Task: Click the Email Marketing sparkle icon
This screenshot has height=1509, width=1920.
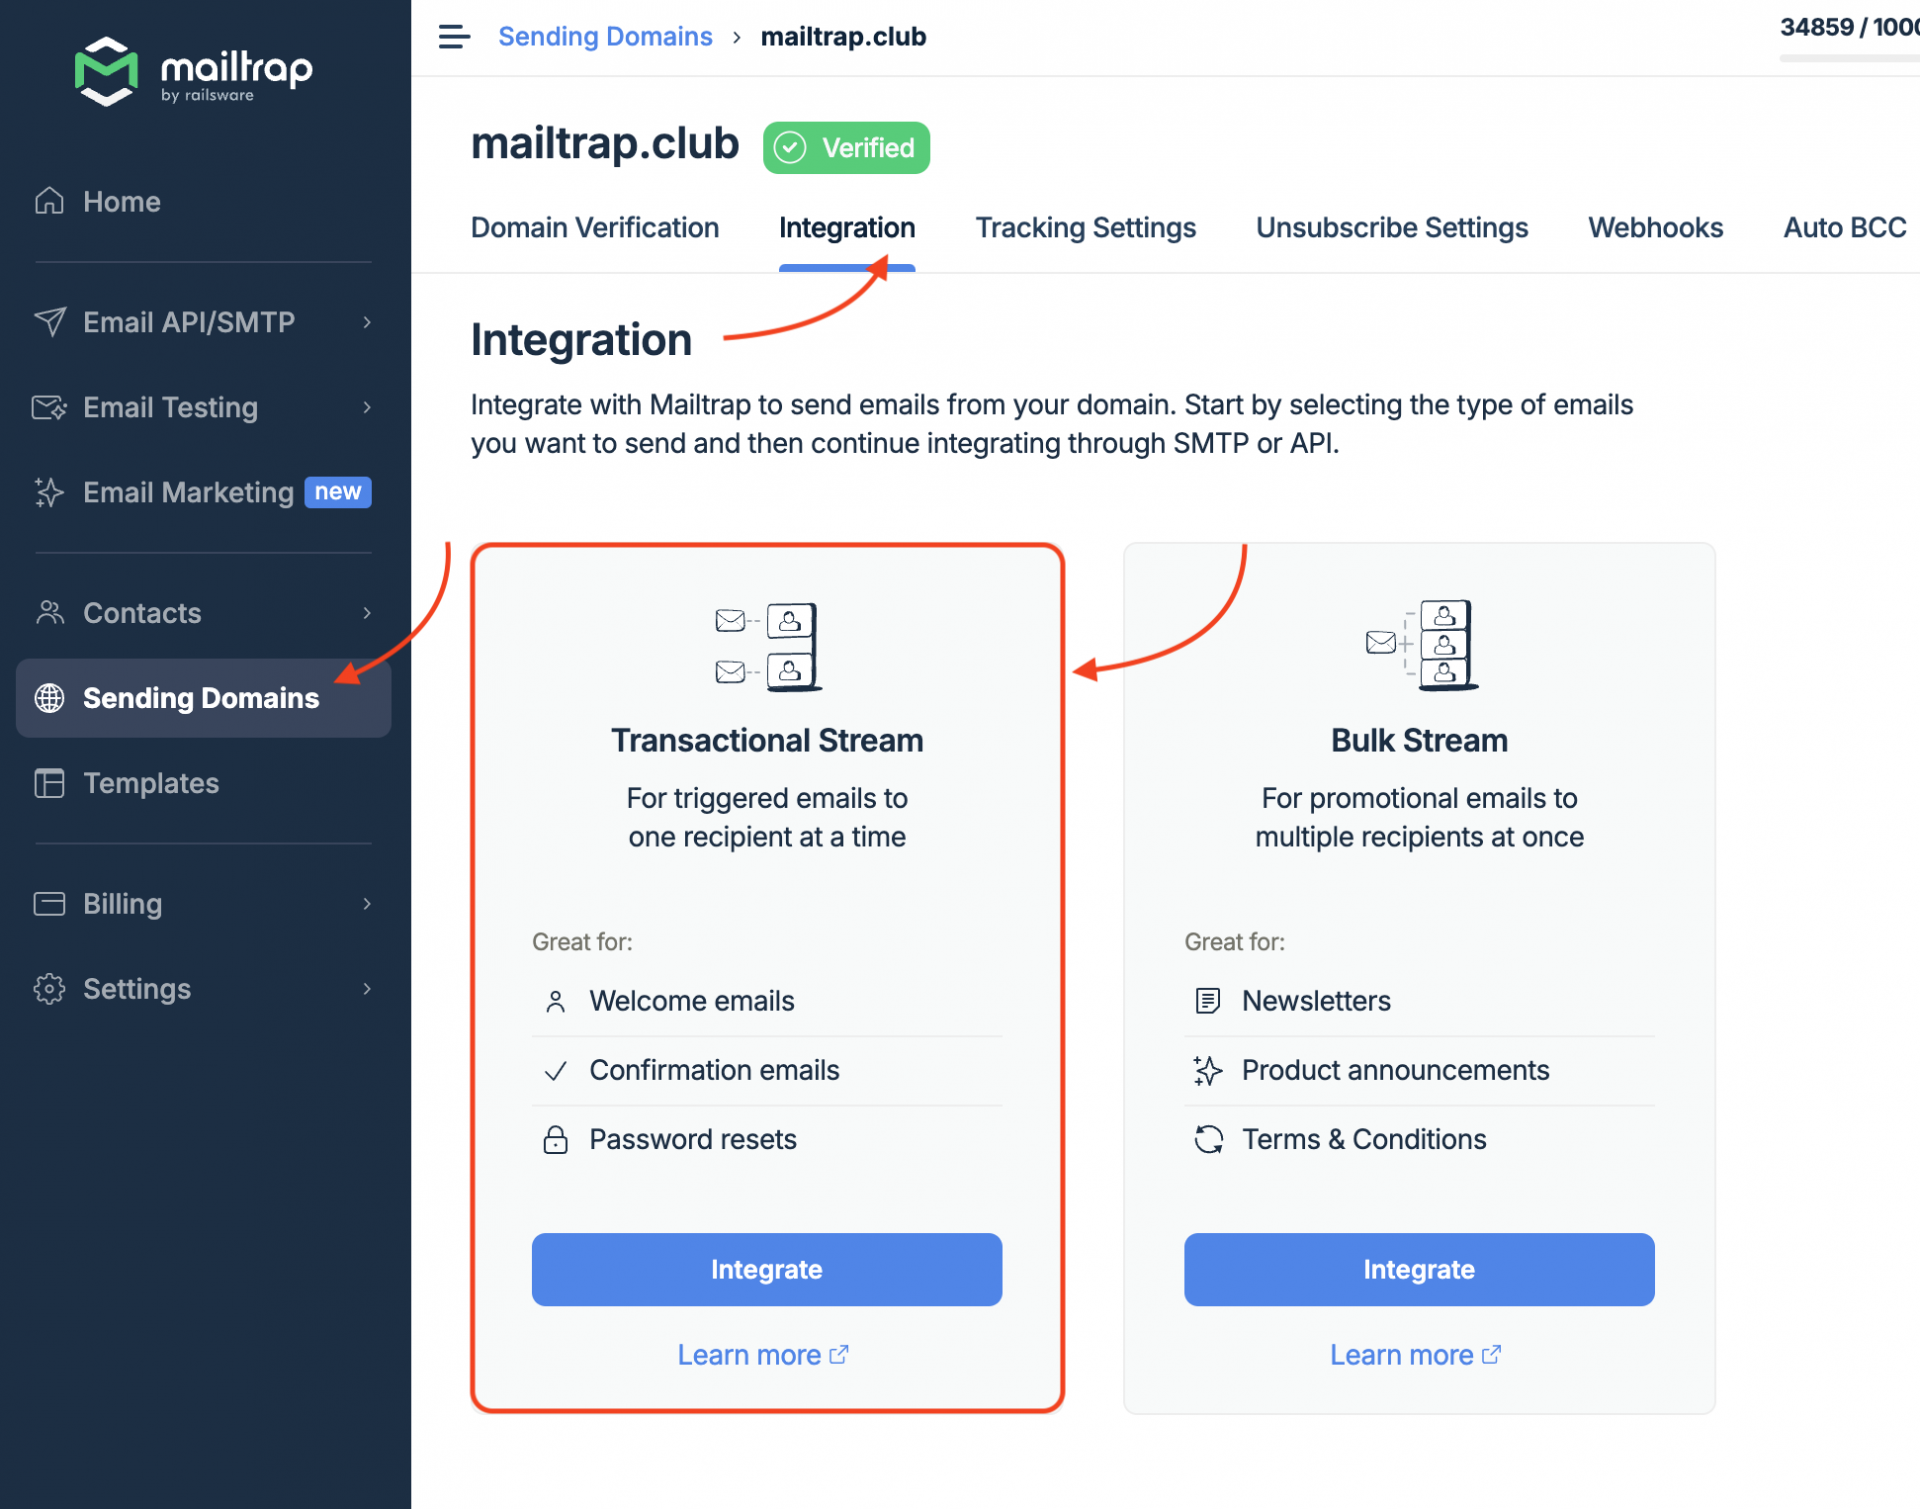Action: point(48,492)
